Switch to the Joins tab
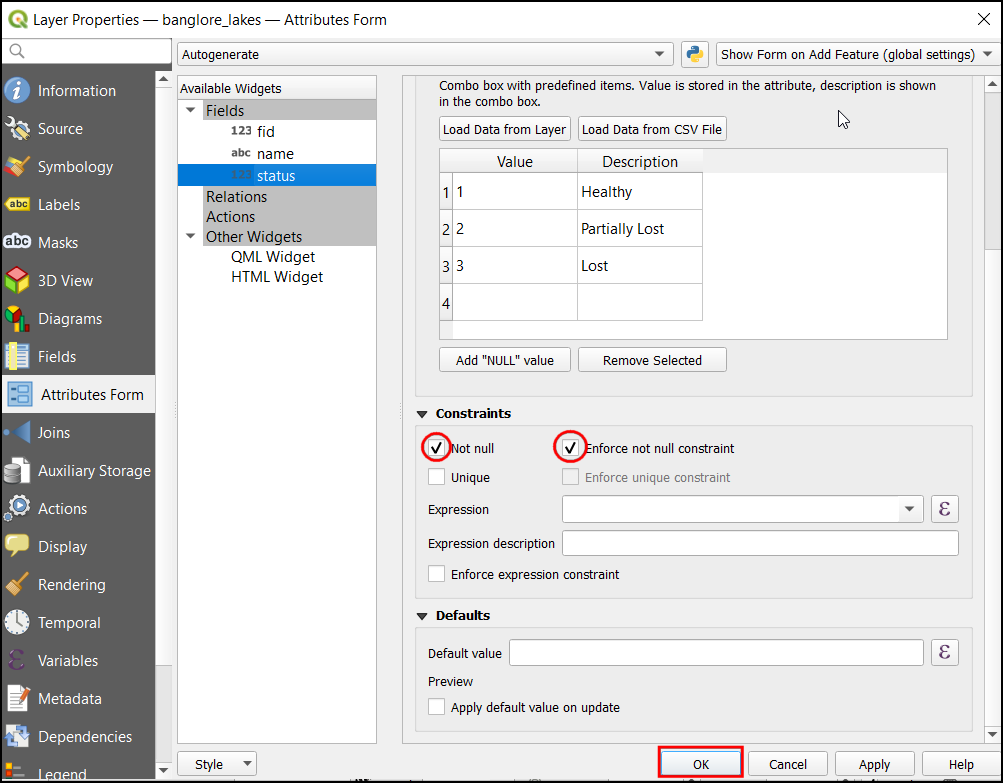The image size is (1003, 783). click(x=78, y=432)
